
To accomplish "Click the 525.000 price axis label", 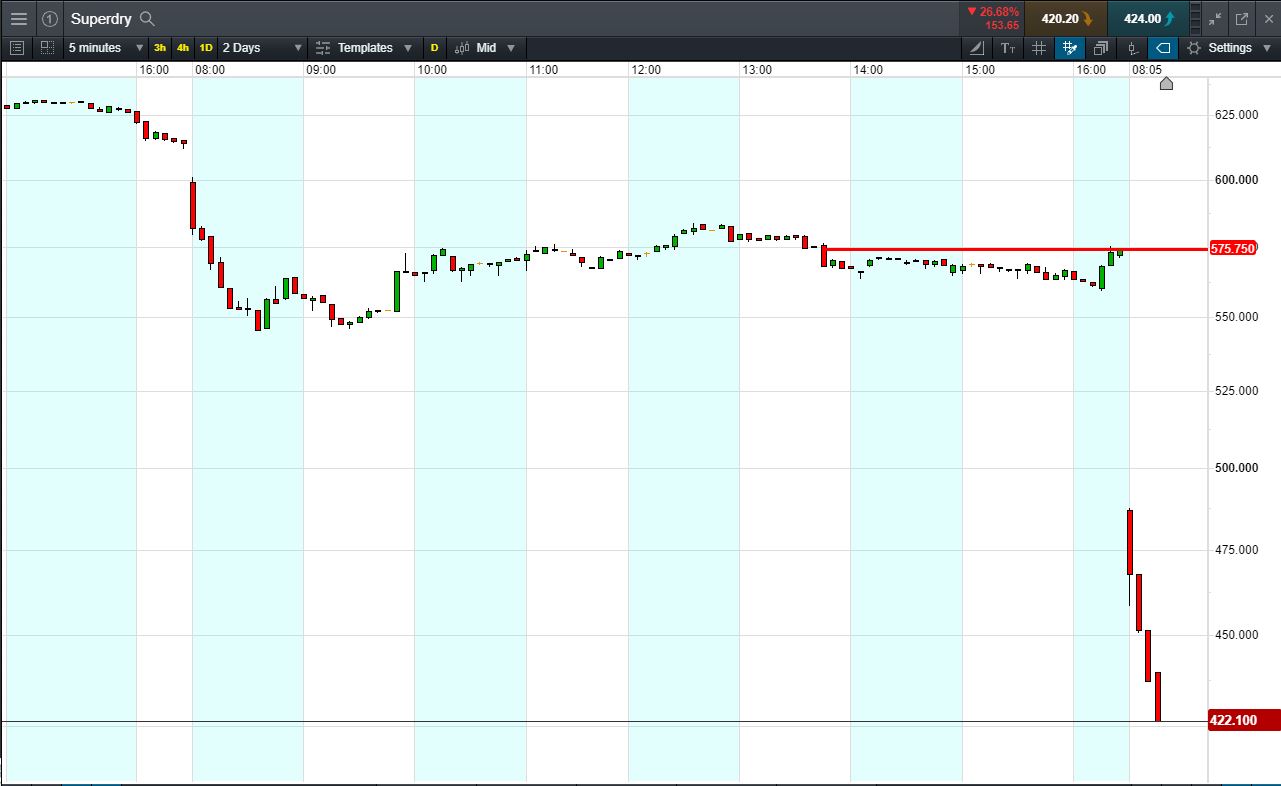I will (1236, 391).
